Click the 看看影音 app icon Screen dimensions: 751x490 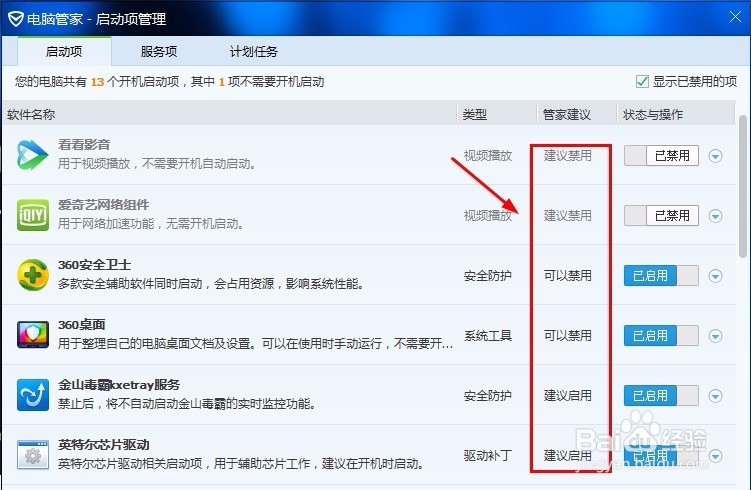[33, 155]
